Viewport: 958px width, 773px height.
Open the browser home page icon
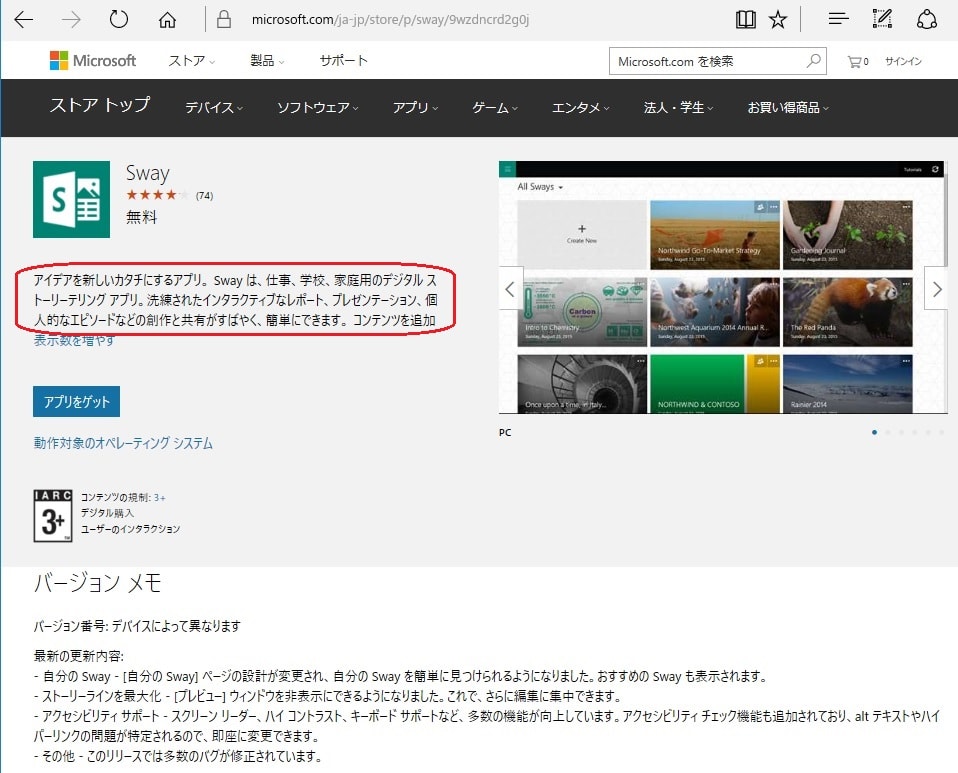[x=167, y=20]
